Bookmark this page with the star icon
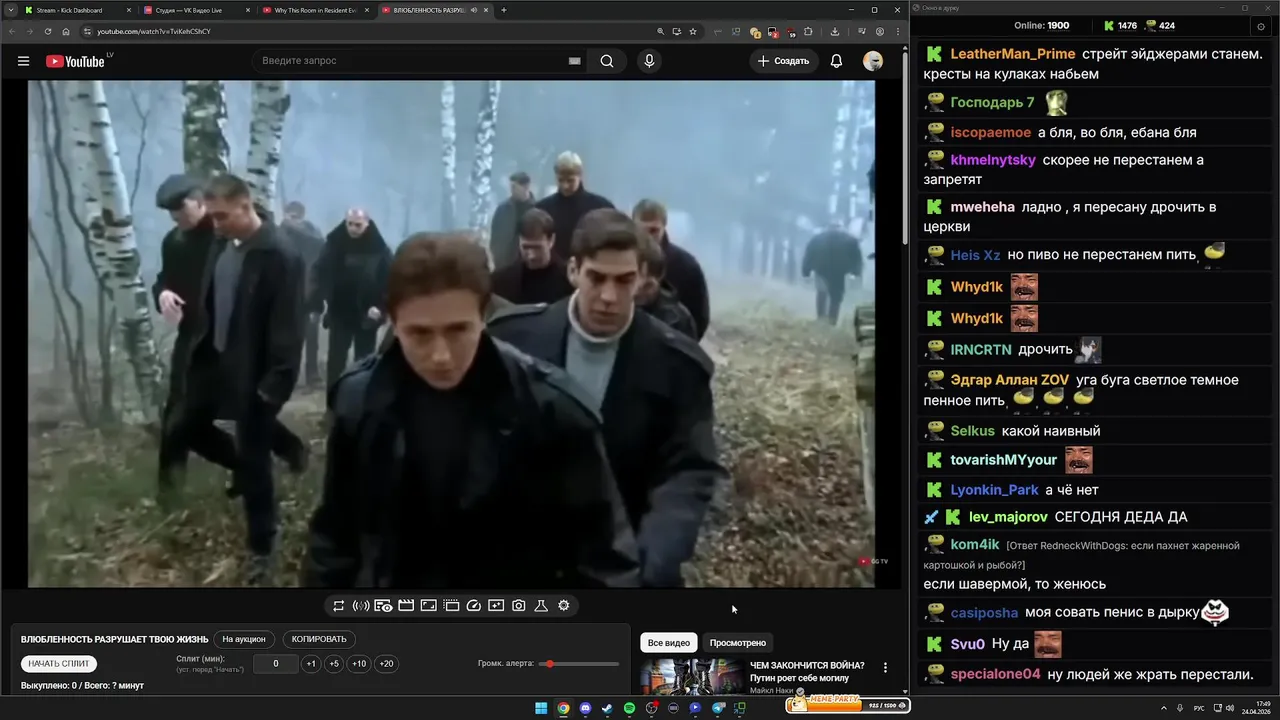Viewport: 1280px width, 720px height. [x=693, y=31]
